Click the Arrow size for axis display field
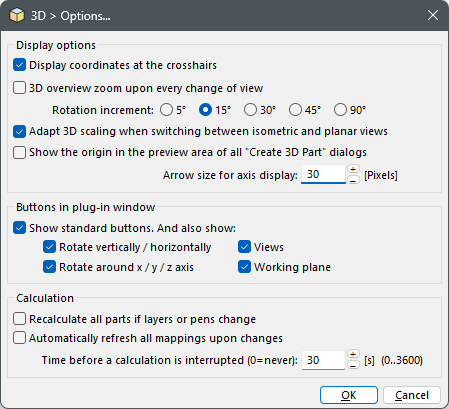 pos(323,174)
